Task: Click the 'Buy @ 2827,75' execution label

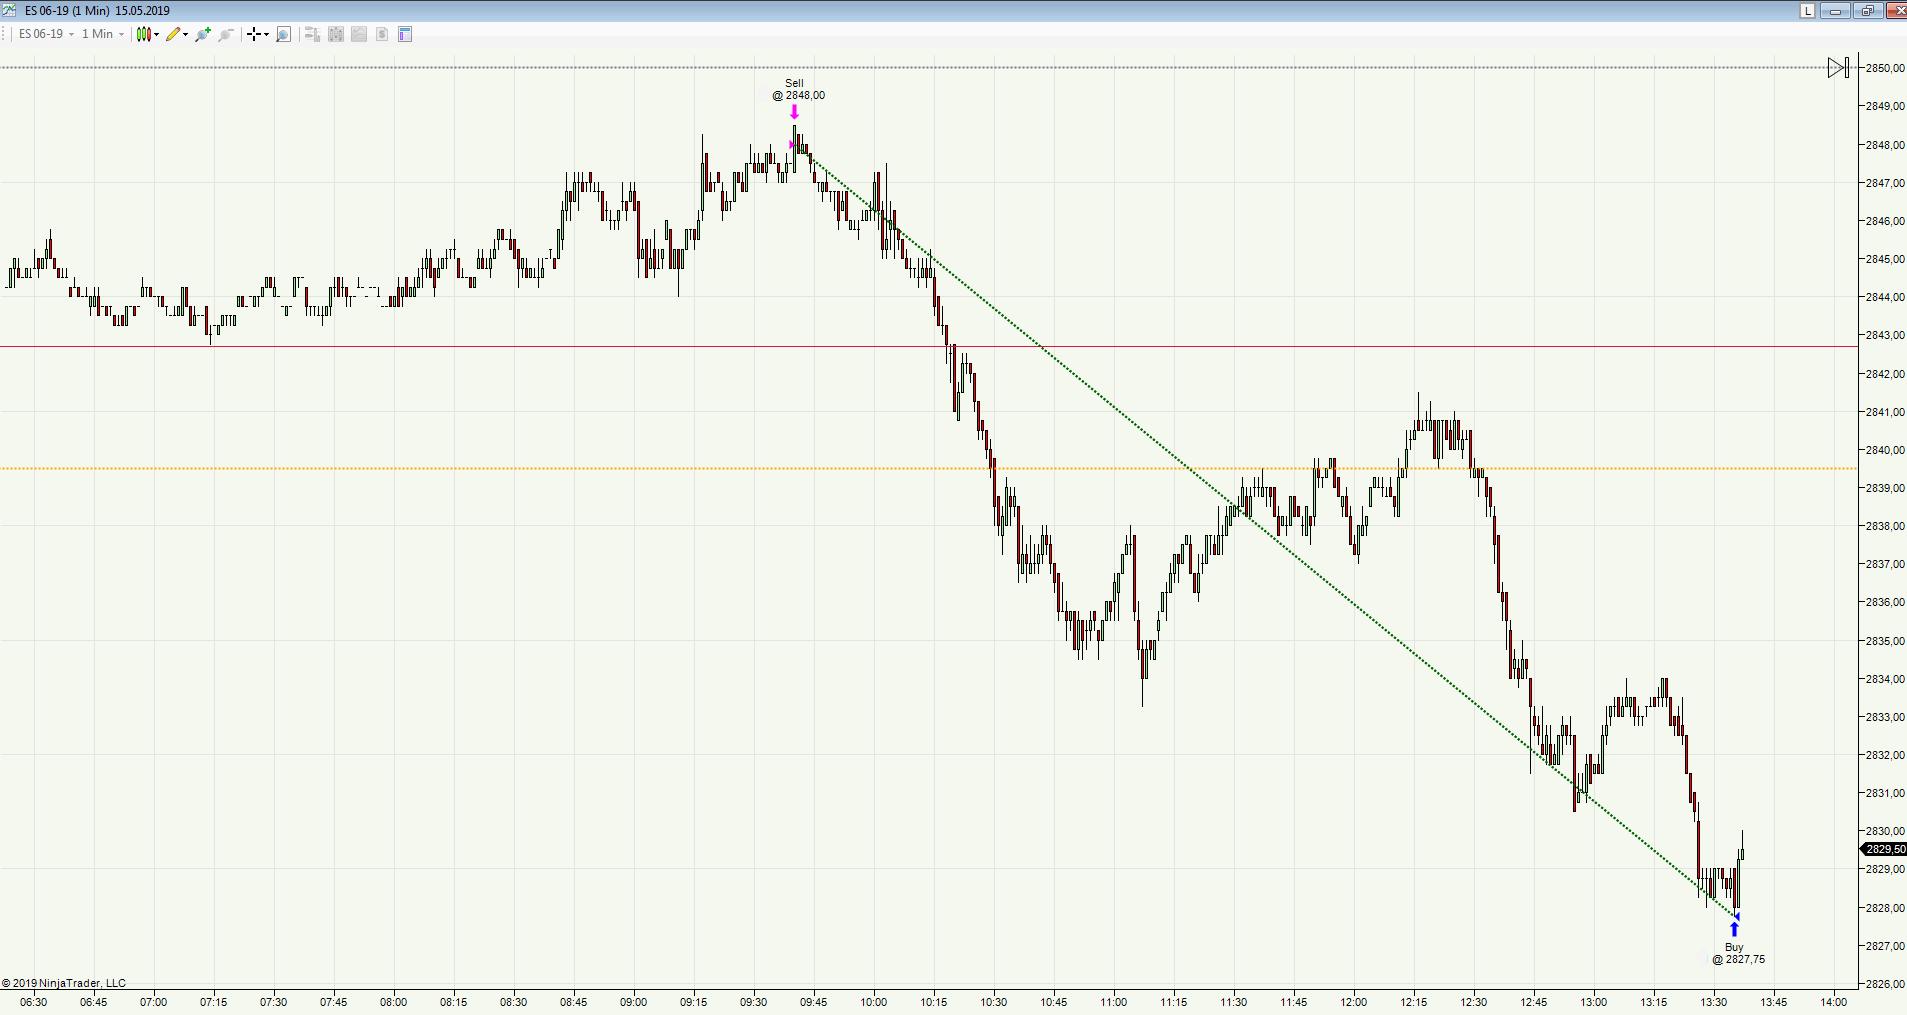Action: pos(1738,953)
